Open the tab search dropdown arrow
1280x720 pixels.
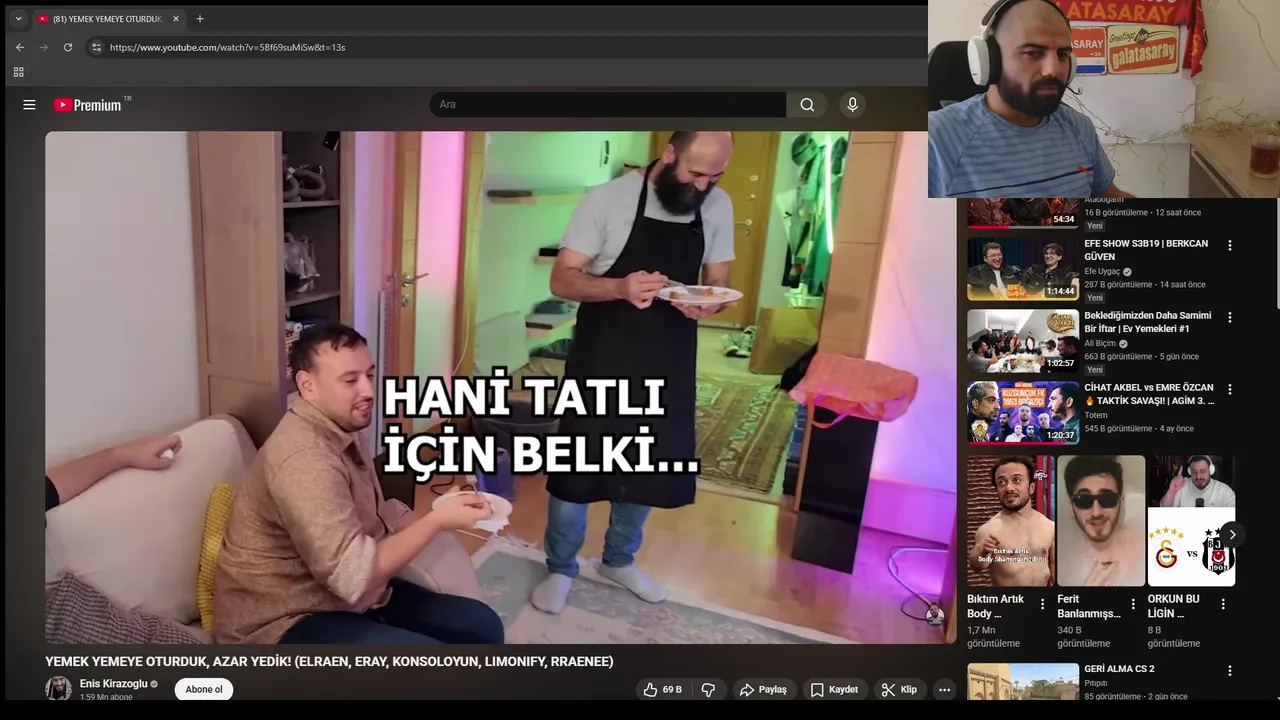[x=18, y=18]
